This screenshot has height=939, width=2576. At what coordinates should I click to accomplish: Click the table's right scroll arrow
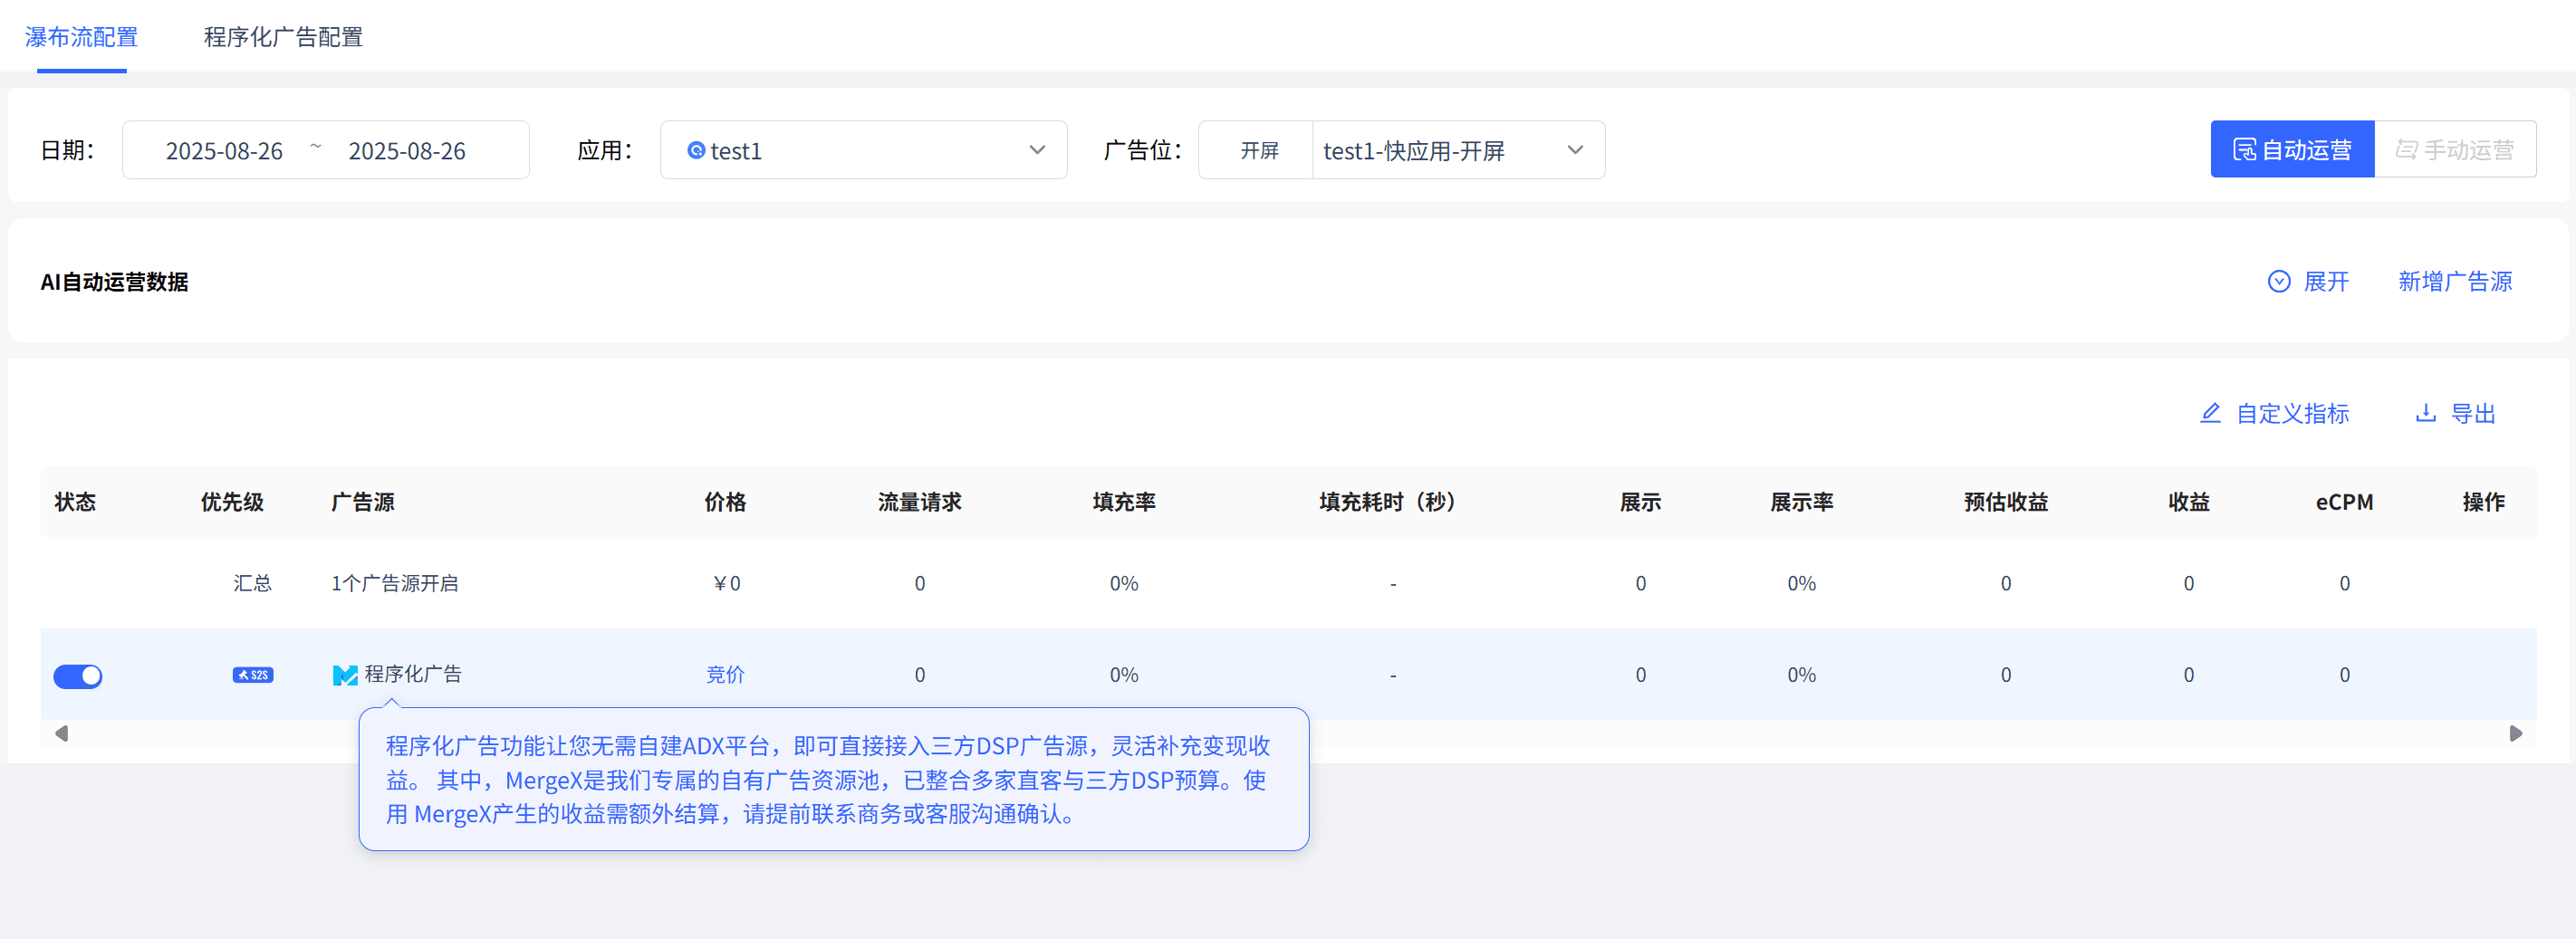(x=2515, y=733)
